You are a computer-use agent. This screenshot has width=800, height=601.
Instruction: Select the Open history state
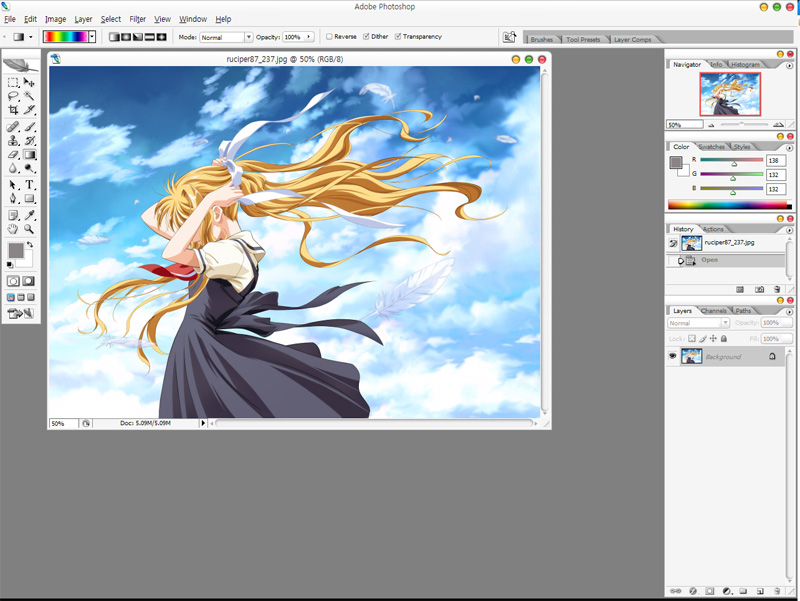click(726, 260)
